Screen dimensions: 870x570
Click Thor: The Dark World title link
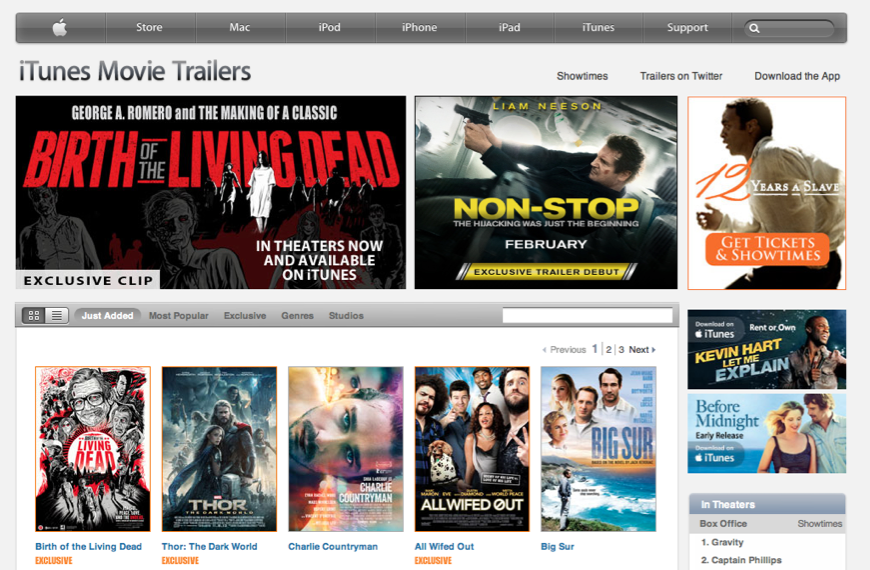209,547
